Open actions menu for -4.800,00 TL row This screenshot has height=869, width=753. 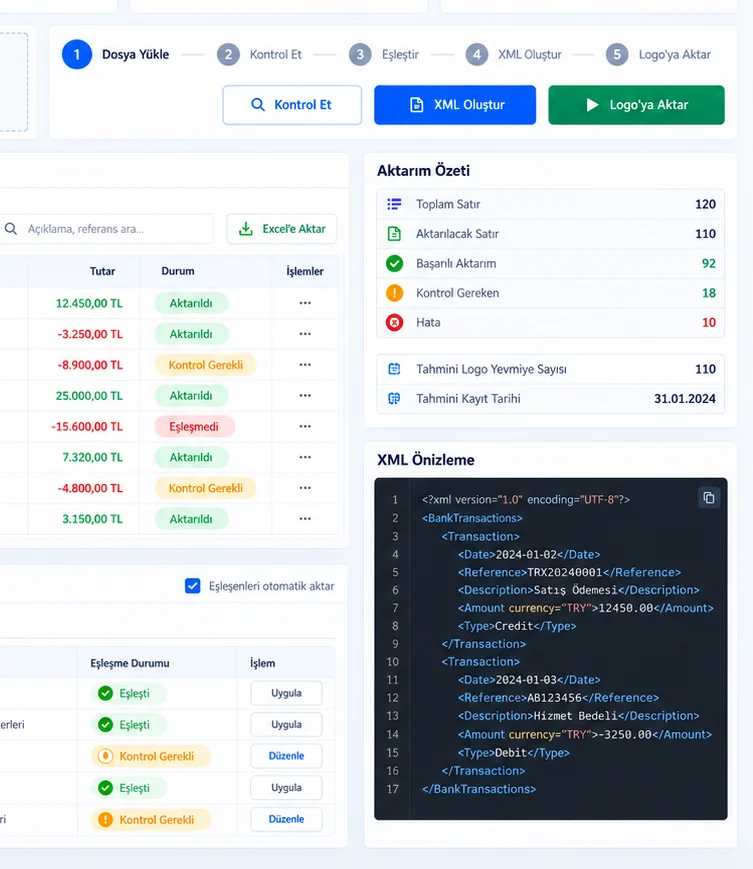click(305, 488)
